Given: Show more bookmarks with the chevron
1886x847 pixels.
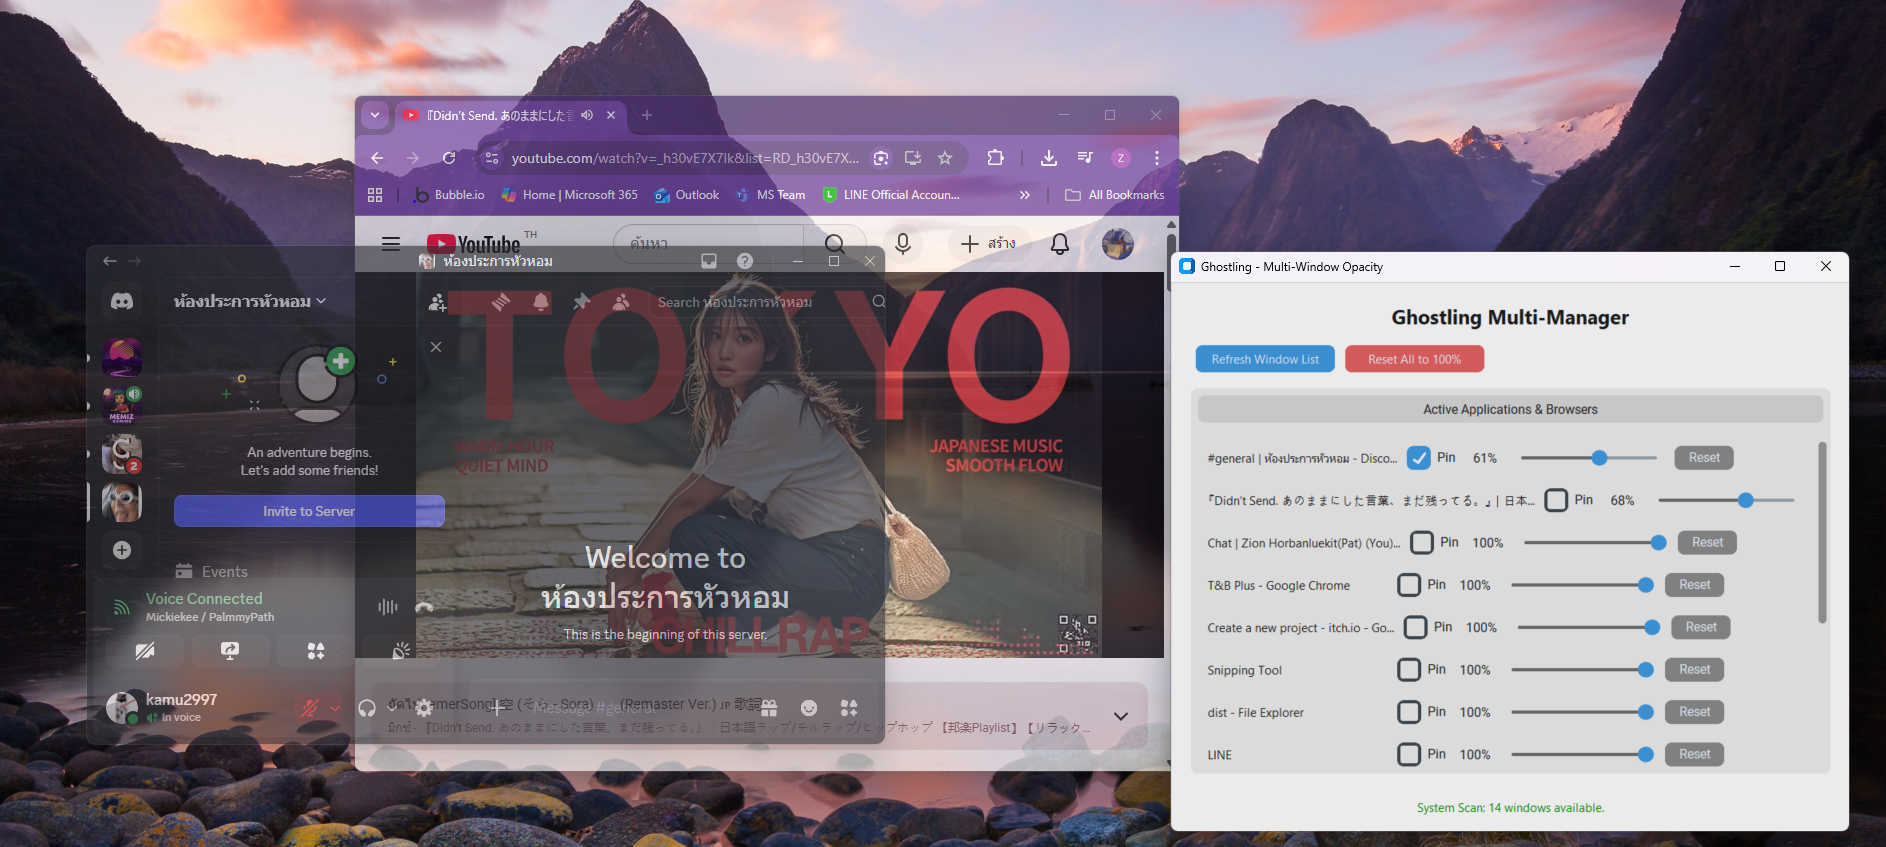Looking at the screenshot, I should pos(1024,195).
